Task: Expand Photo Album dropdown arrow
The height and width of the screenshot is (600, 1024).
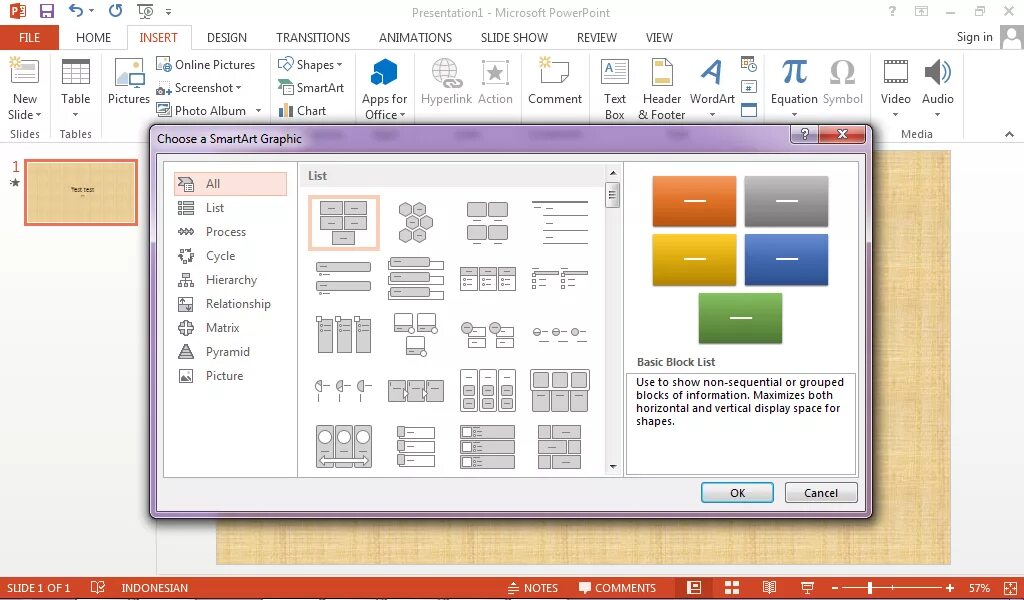Action: 259,111
